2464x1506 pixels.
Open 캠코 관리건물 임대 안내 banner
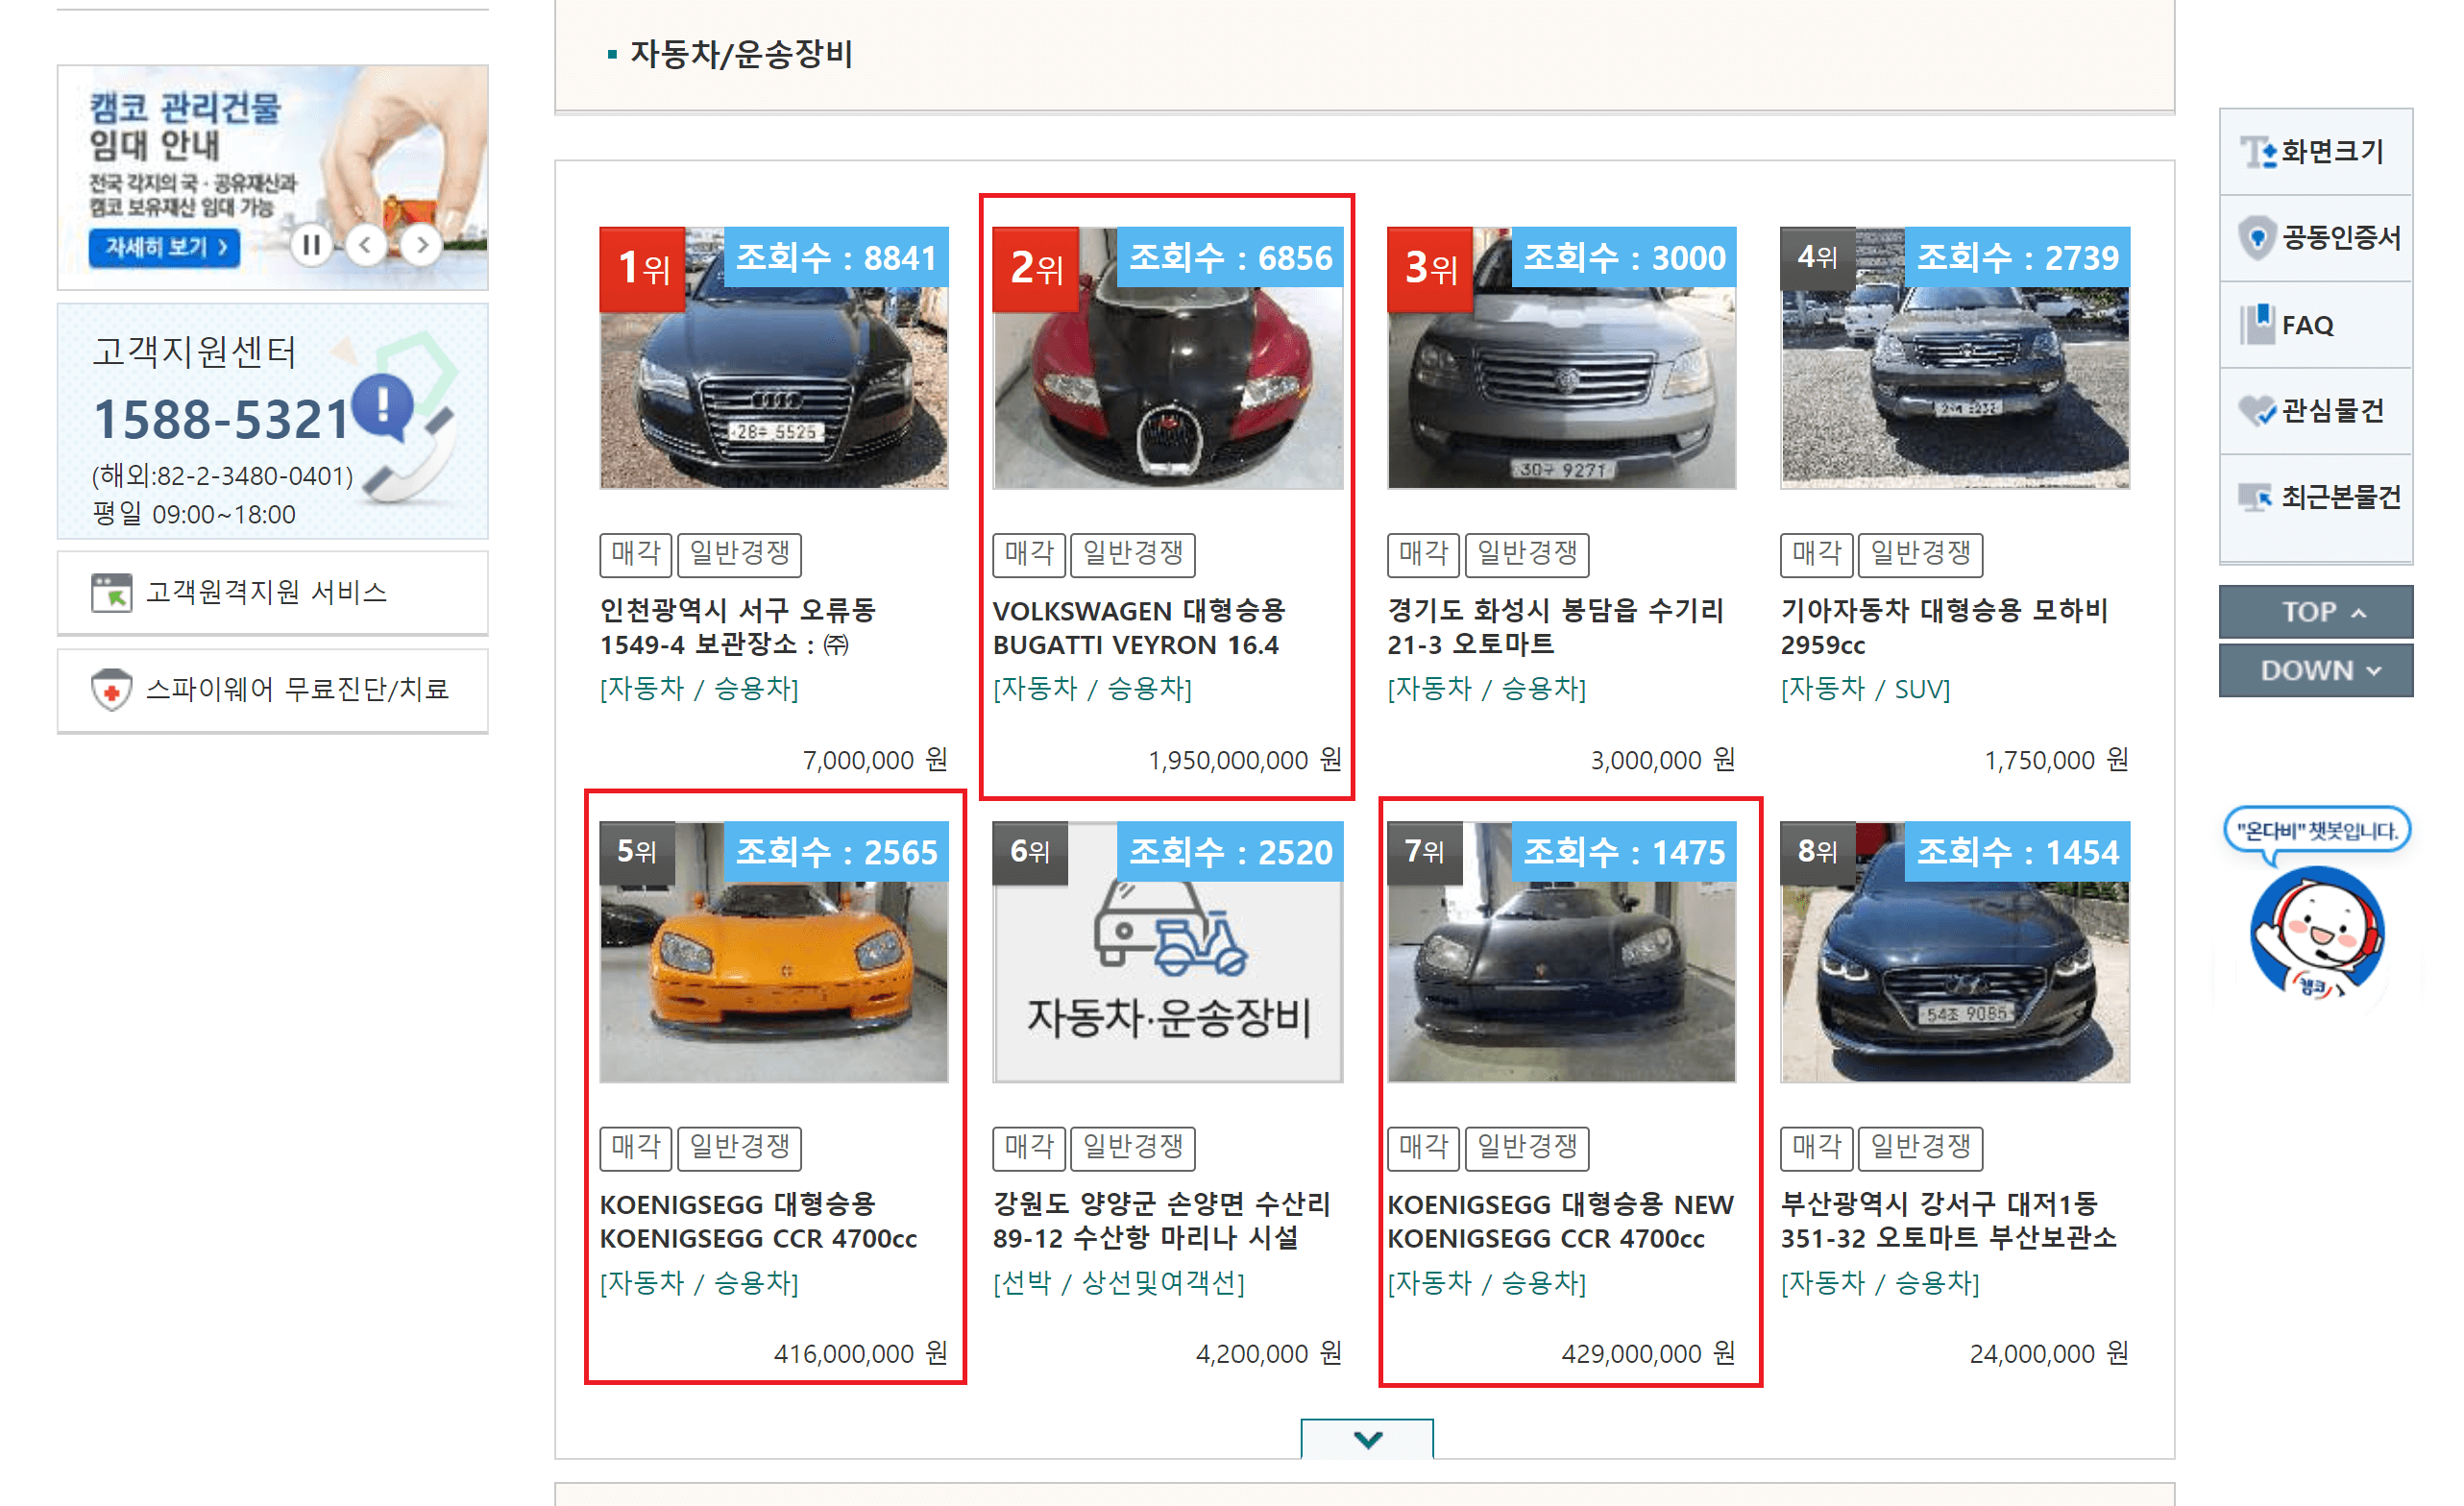pyautogui.click(x=272, y=177)
